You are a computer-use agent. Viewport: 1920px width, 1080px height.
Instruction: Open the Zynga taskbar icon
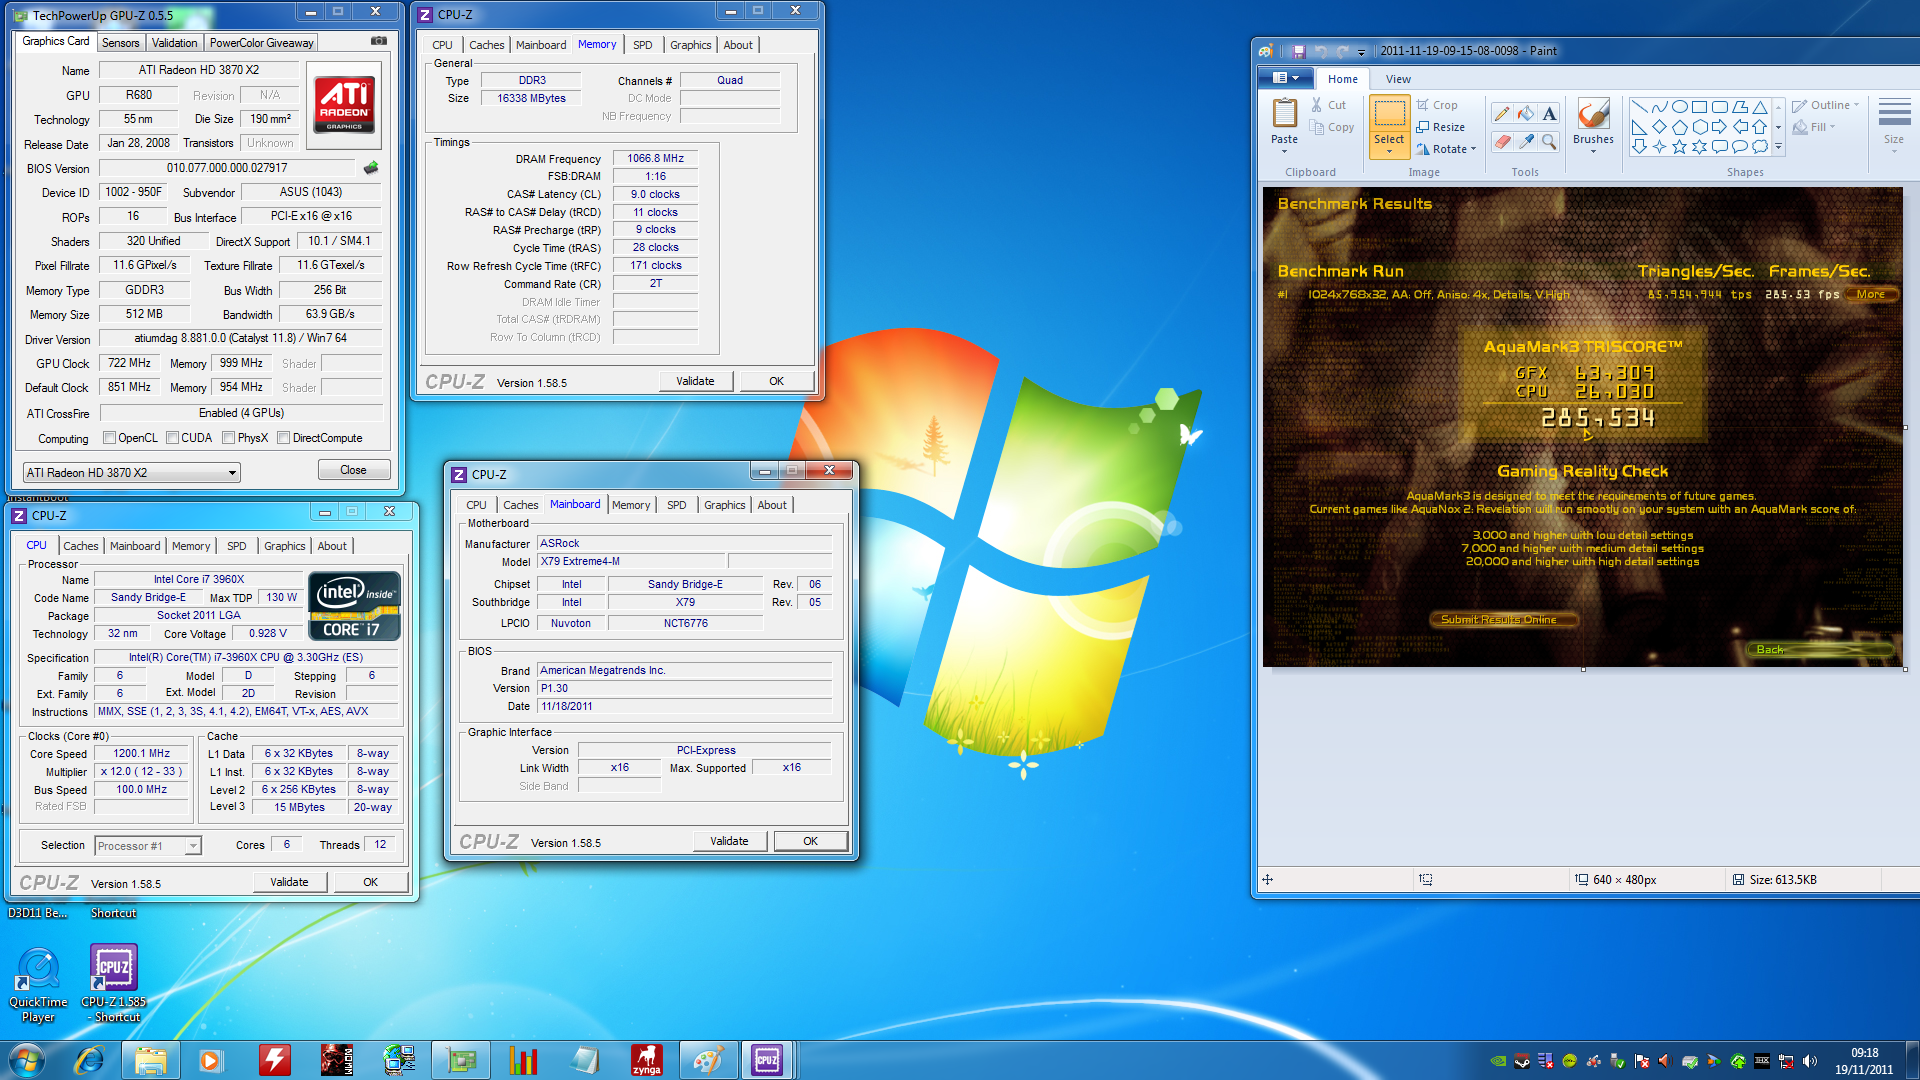(646, 1060)
